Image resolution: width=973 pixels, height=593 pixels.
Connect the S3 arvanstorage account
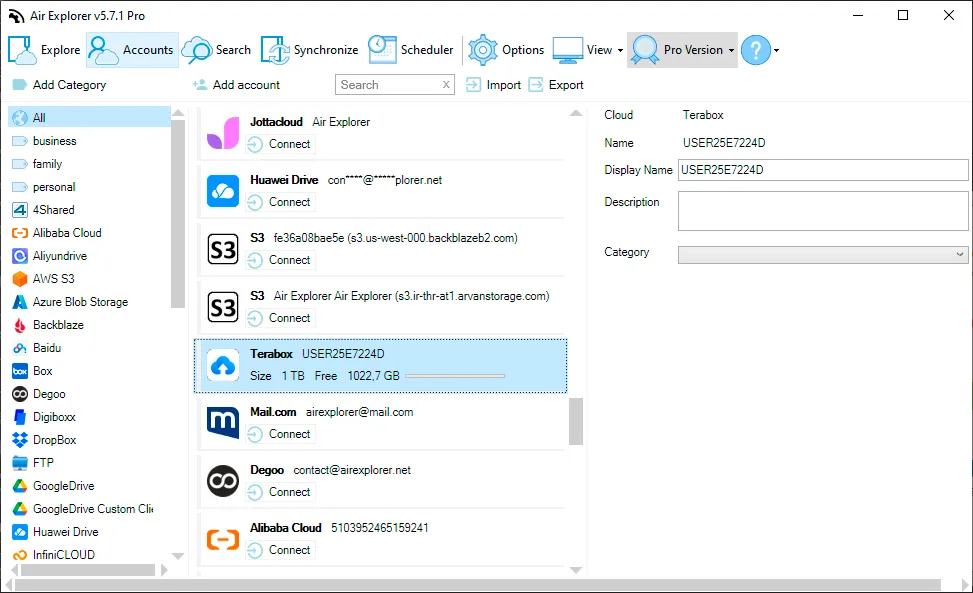point(280,318)
